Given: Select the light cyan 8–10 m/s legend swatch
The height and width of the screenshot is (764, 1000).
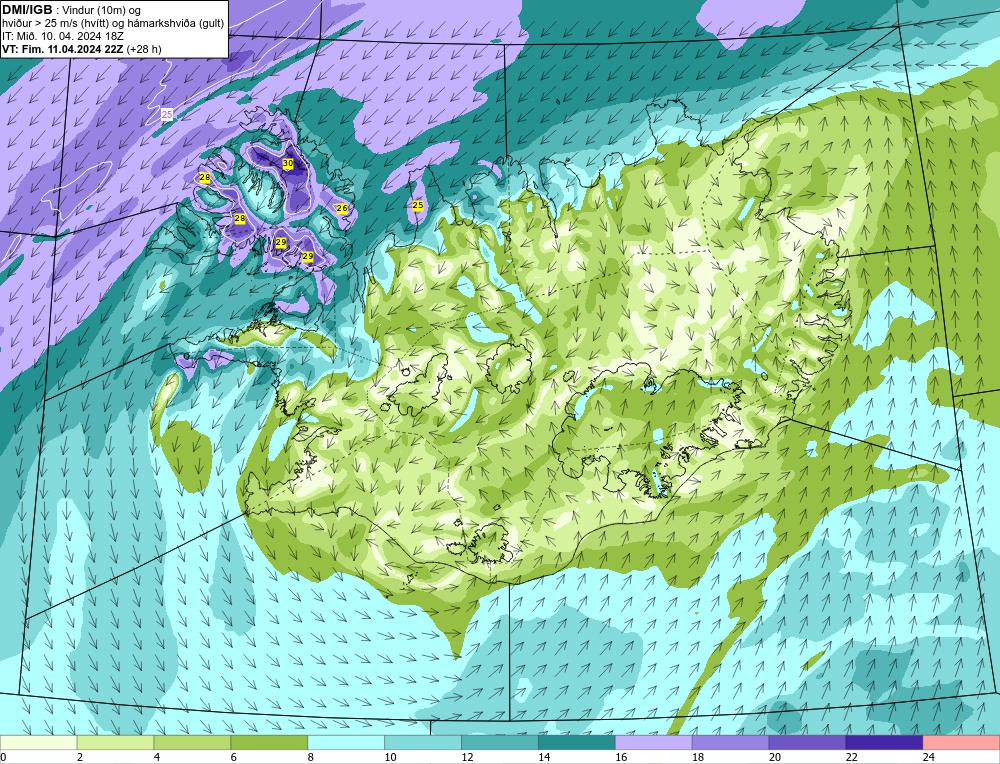Looking at the screenshot, I should pyautogui.click(x=346, y=743).
